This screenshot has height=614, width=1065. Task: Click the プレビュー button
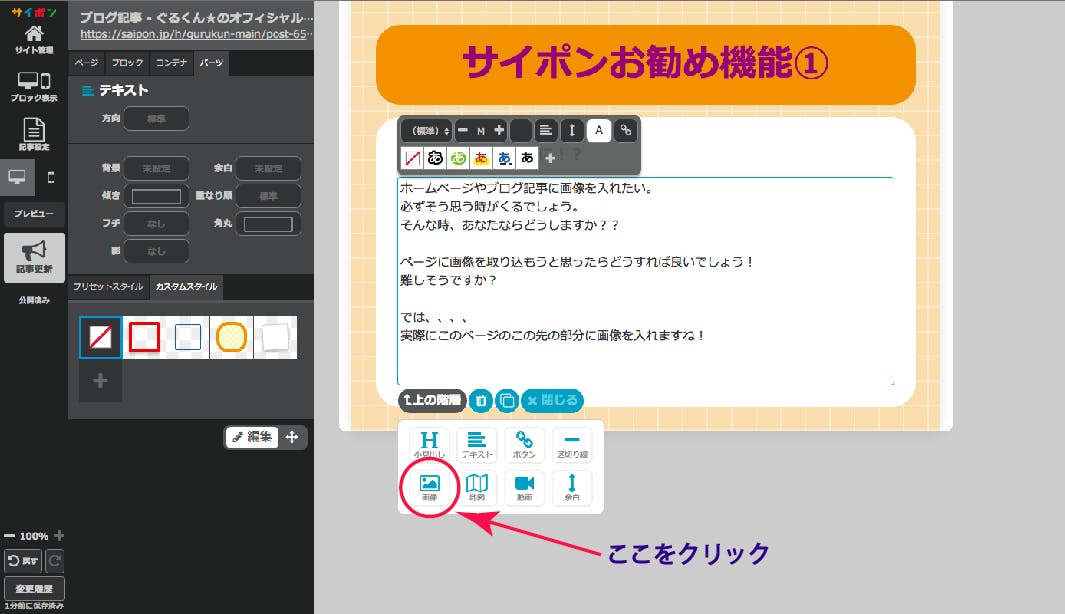(x=34, y=213)
